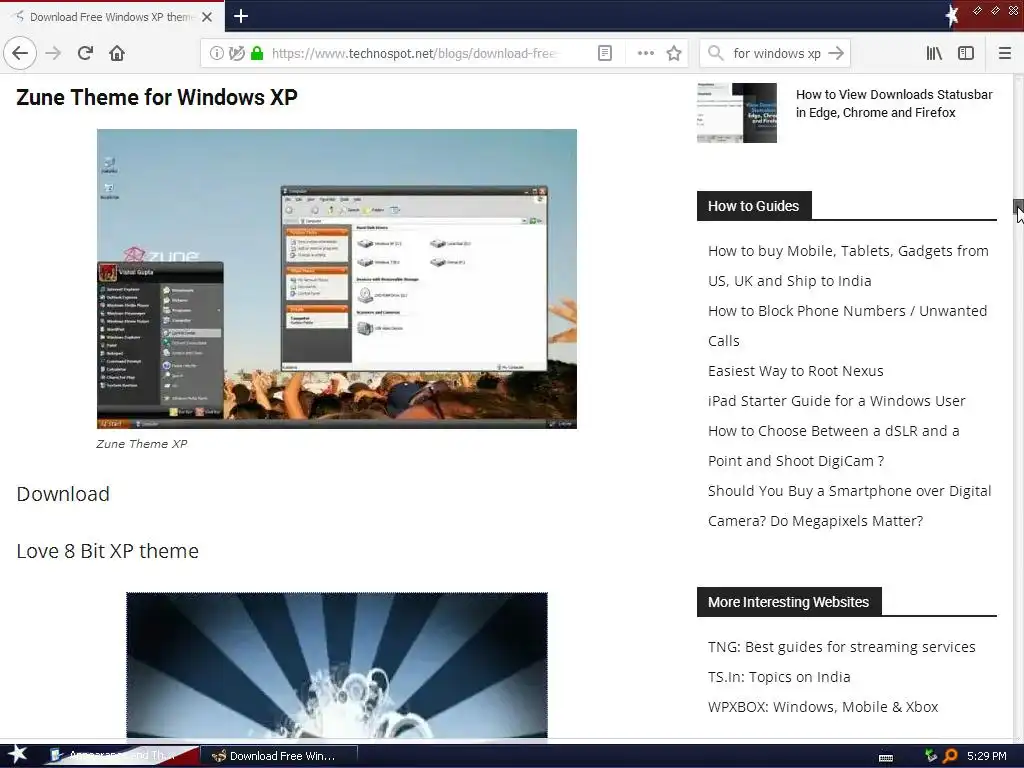Screen dimensions: 1024x768
Task: Visit 'TNG: Best guides for streaming services'
Action: pyautogui.click(x=842, y=647)
